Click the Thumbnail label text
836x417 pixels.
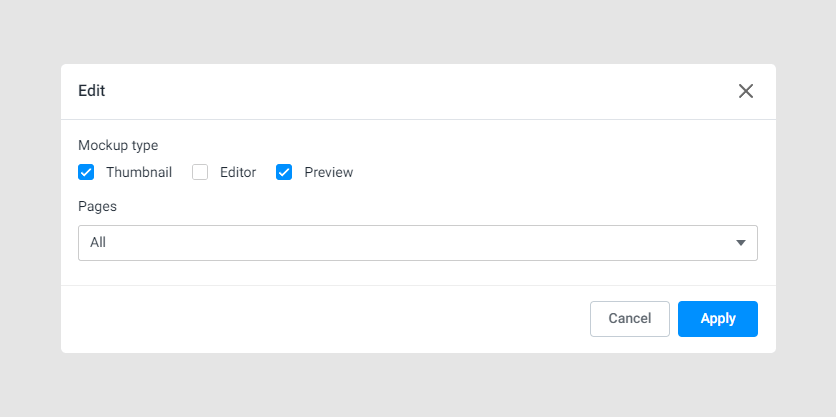(x=139, y=172)
